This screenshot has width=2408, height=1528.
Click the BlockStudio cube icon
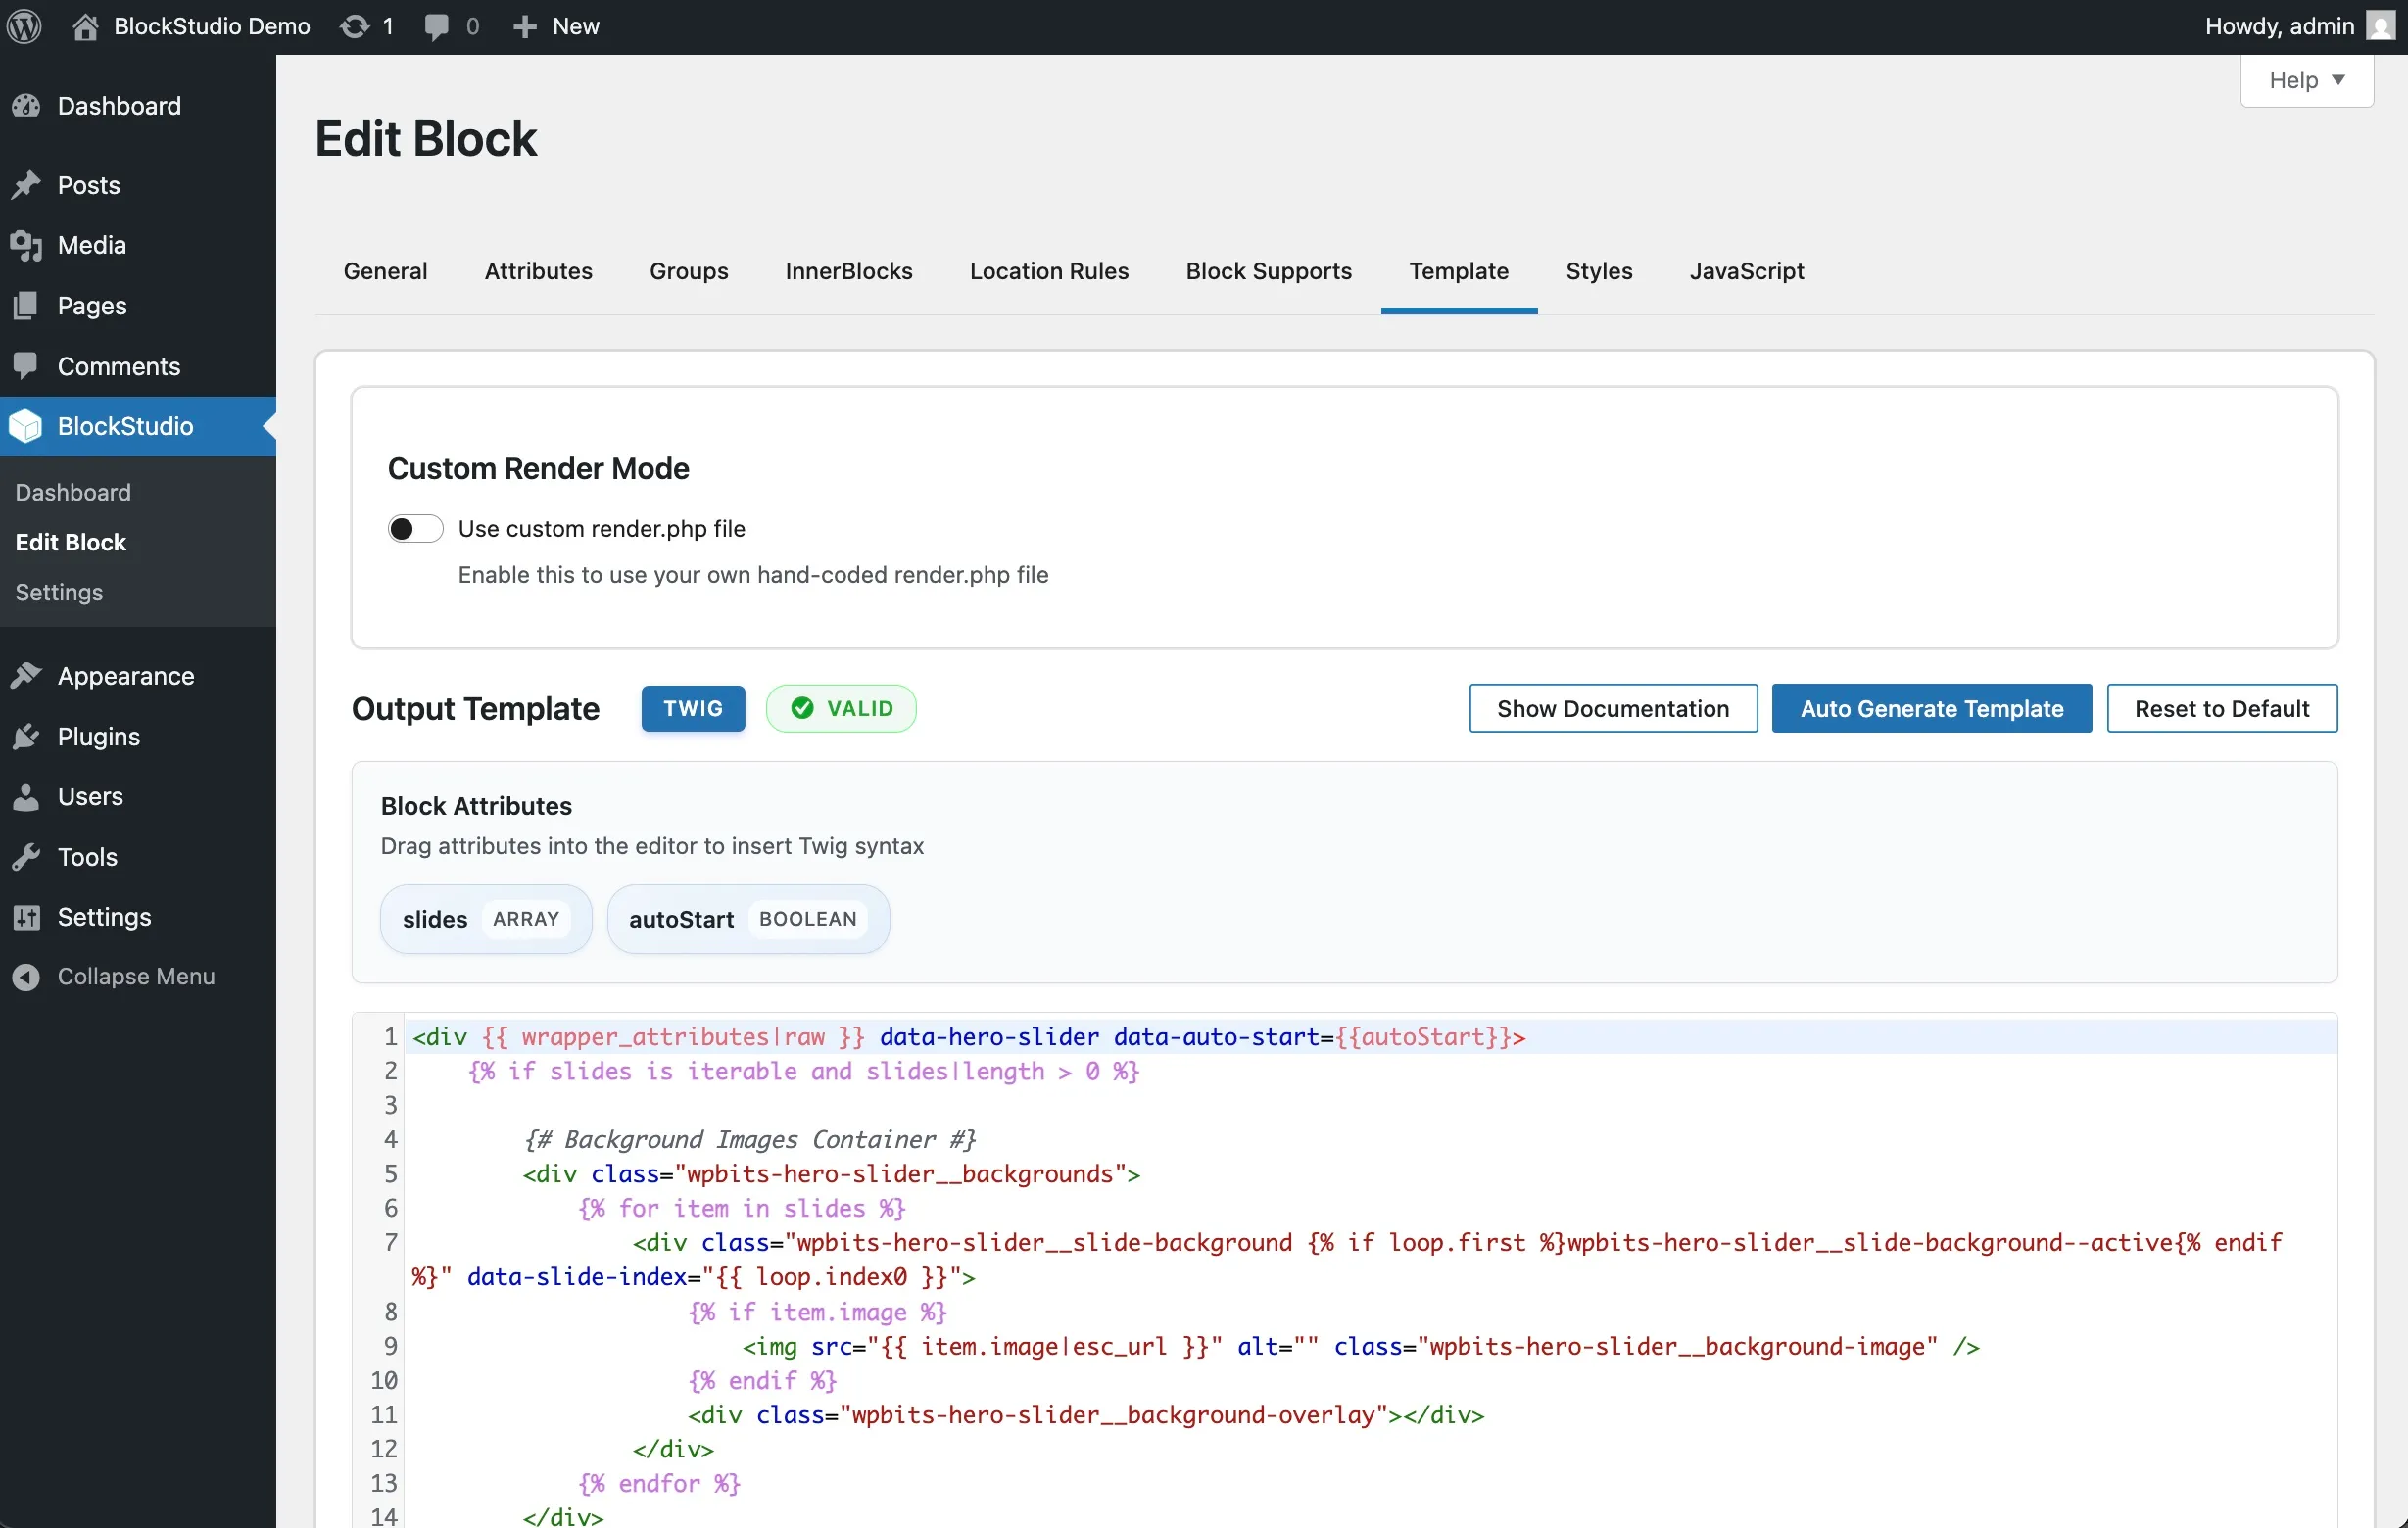(x=26, y=426)
